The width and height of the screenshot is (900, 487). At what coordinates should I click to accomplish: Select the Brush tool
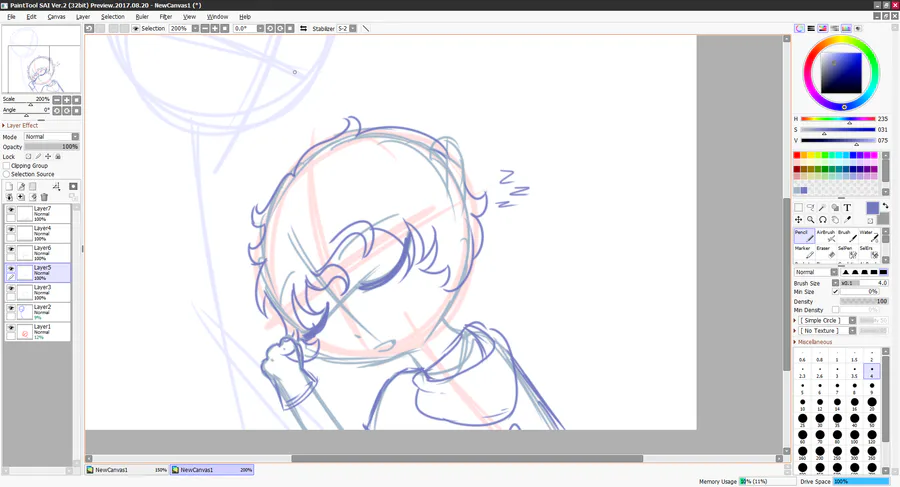[847, 236]
